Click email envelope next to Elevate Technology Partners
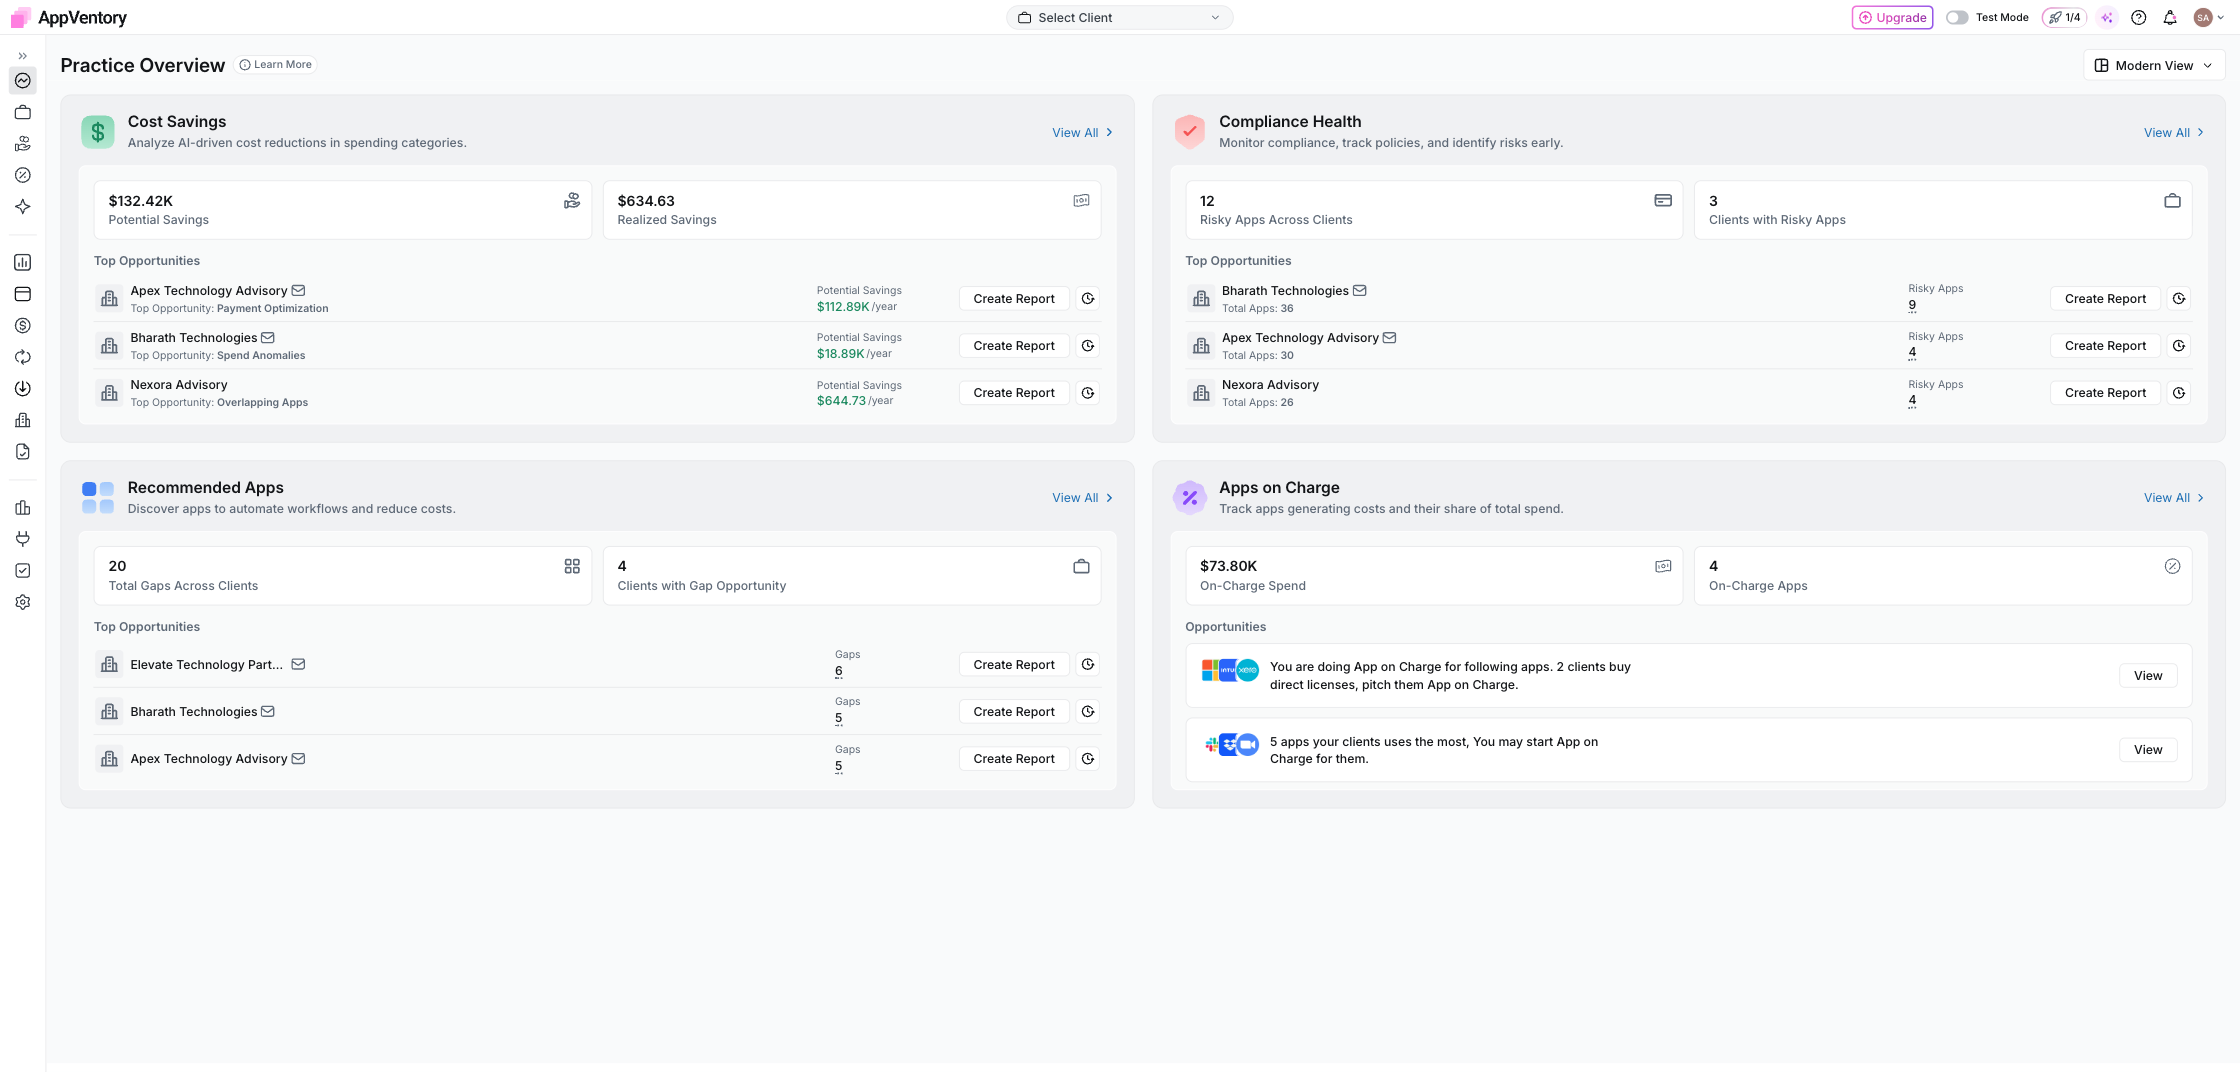This screenshot has width=2240, height=1072. click(x=298, y=664)
